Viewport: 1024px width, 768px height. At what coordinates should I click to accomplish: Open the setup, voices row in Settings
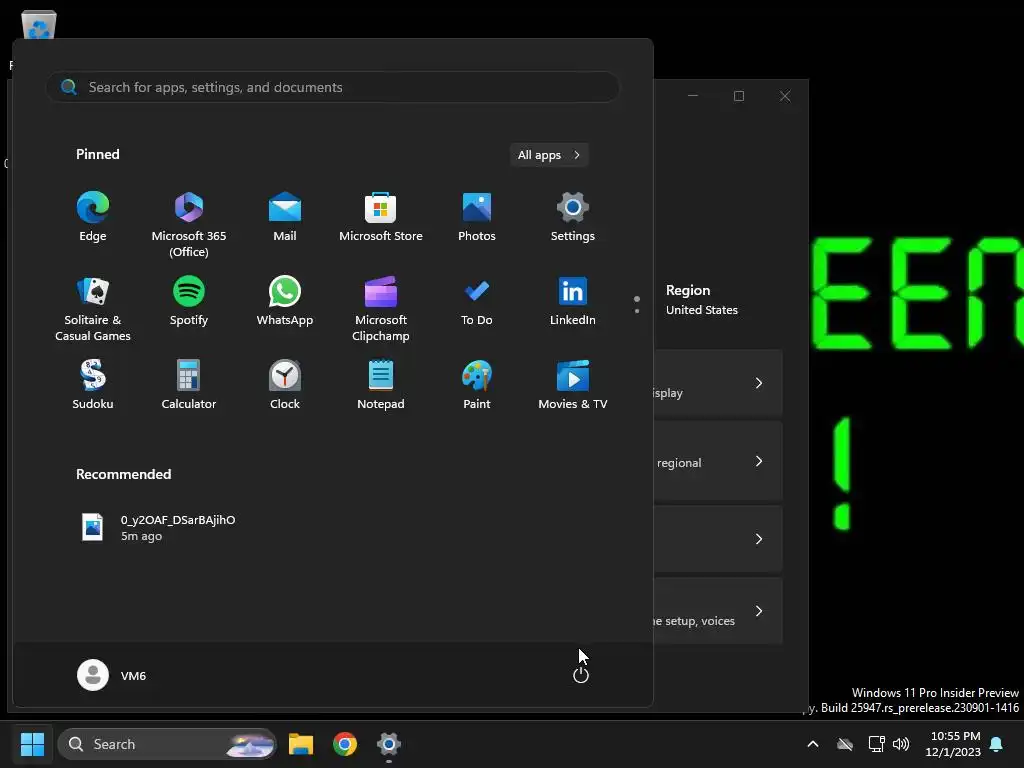718,611
